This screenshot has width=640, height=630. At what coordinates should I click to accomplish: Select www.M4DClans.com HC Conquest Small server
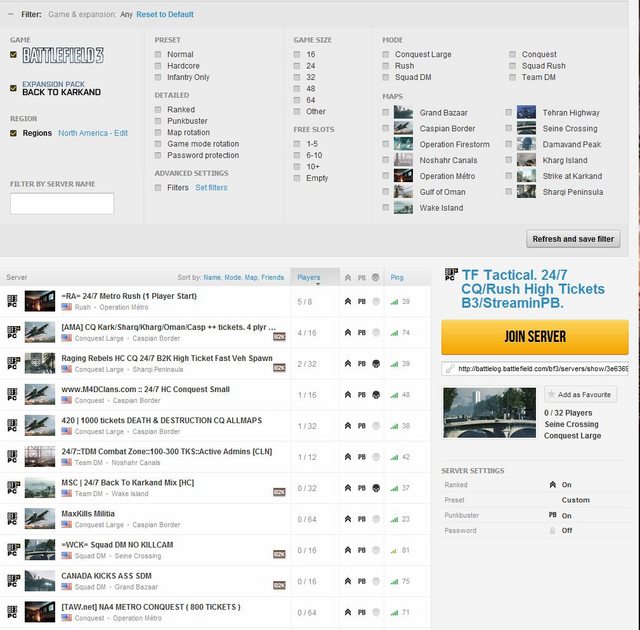pos(215,395)
